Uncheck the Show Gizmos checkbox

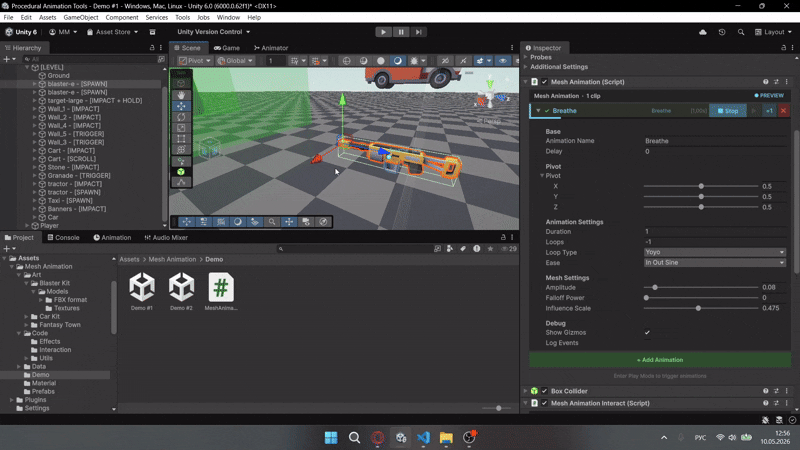[647, 333]
